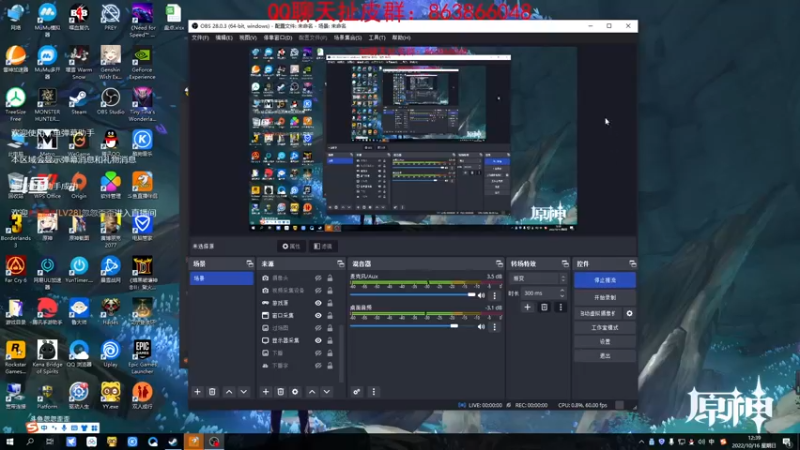
Task: Click the 开始录制 start recording button
Action: click(605, 297)
